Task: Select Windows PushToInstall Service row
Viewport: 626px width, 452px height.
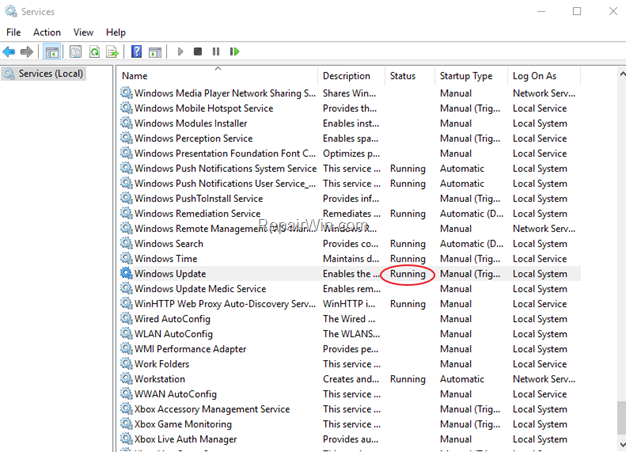Action: [x=350, y=198]
